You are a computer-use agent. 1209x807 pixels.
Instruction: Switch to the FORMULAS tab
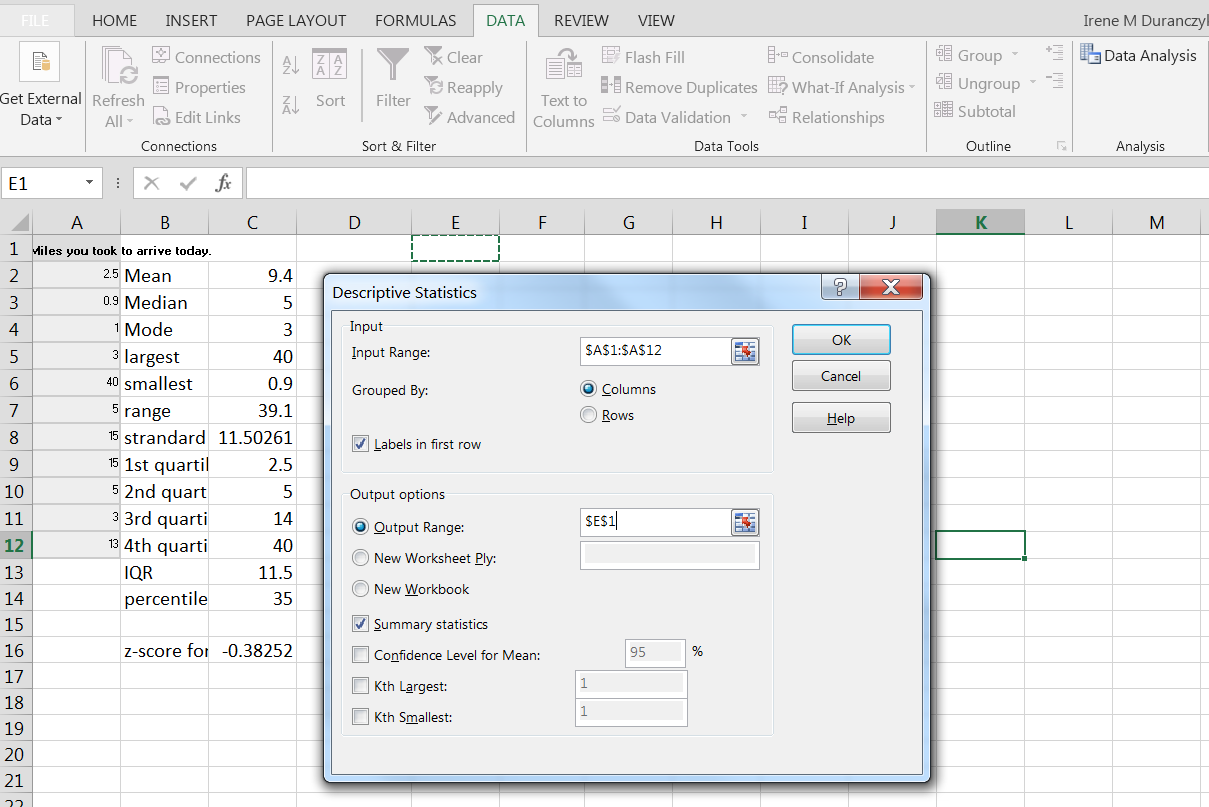[x=415, y=20]
